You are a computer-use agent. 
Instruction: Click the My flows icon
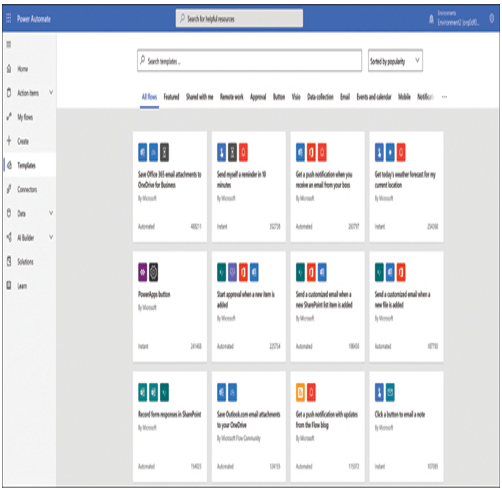tap(9, 117)
